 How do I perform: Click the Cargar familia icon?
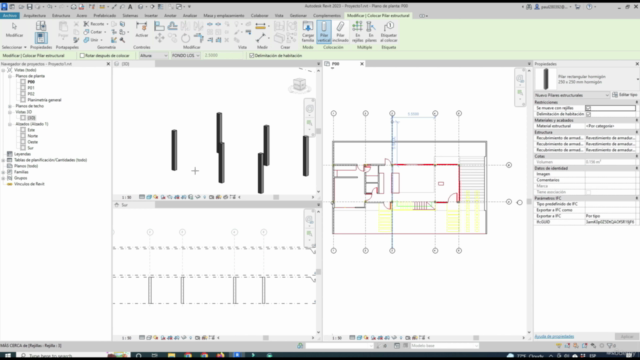point(308,32)
